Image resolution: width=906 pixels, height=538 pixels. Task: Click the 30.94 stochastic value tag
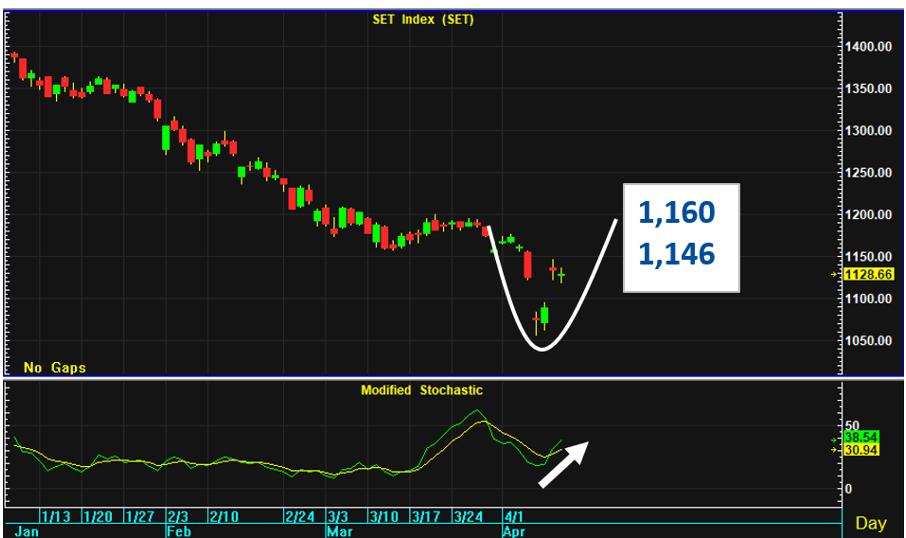pyautogui.click(x=861, y=450)
